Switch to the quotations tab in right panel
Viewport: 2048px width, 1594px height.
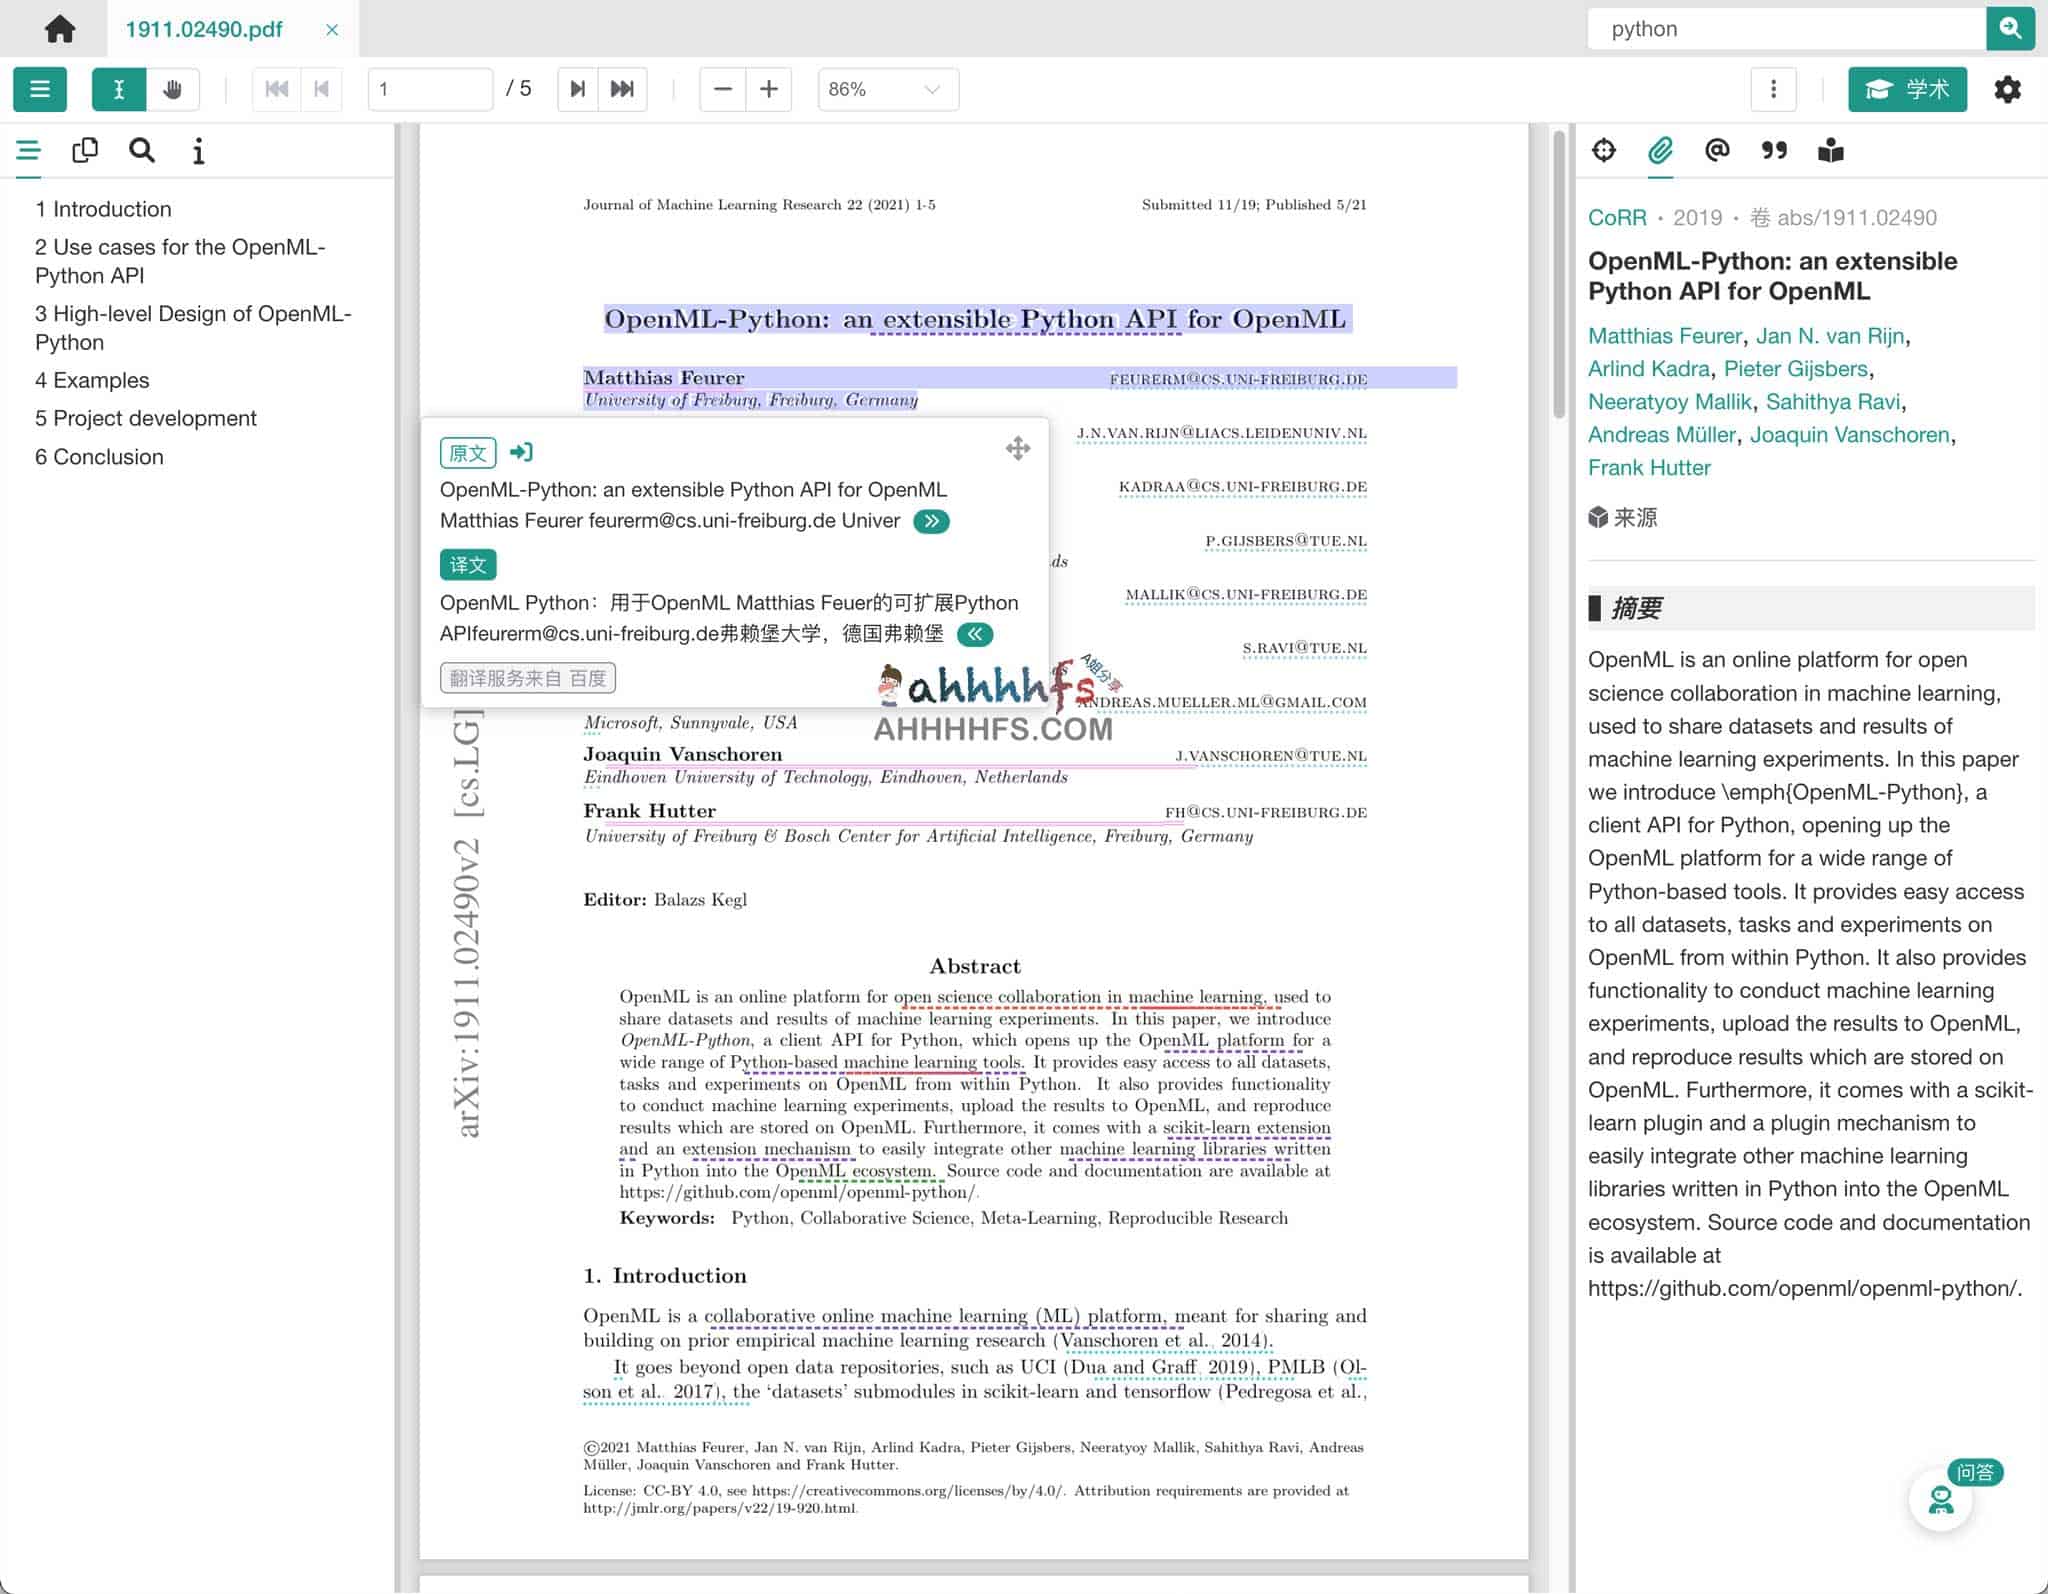click(1774, 150)
